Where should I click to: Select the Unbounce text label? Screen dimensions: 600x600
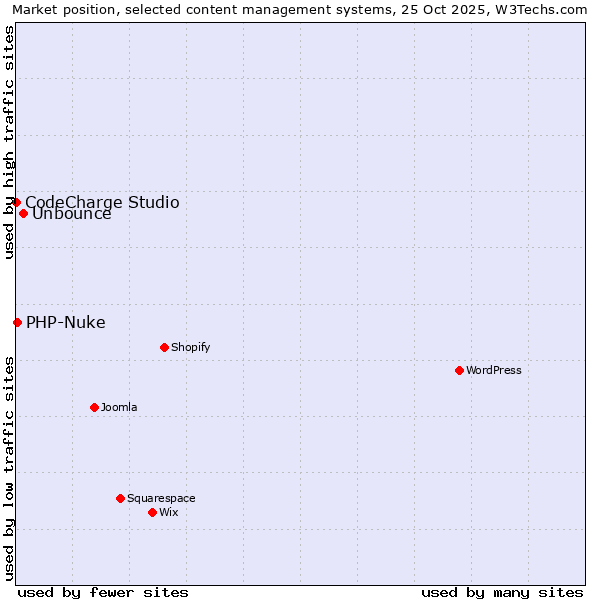(x=72, y=214)
